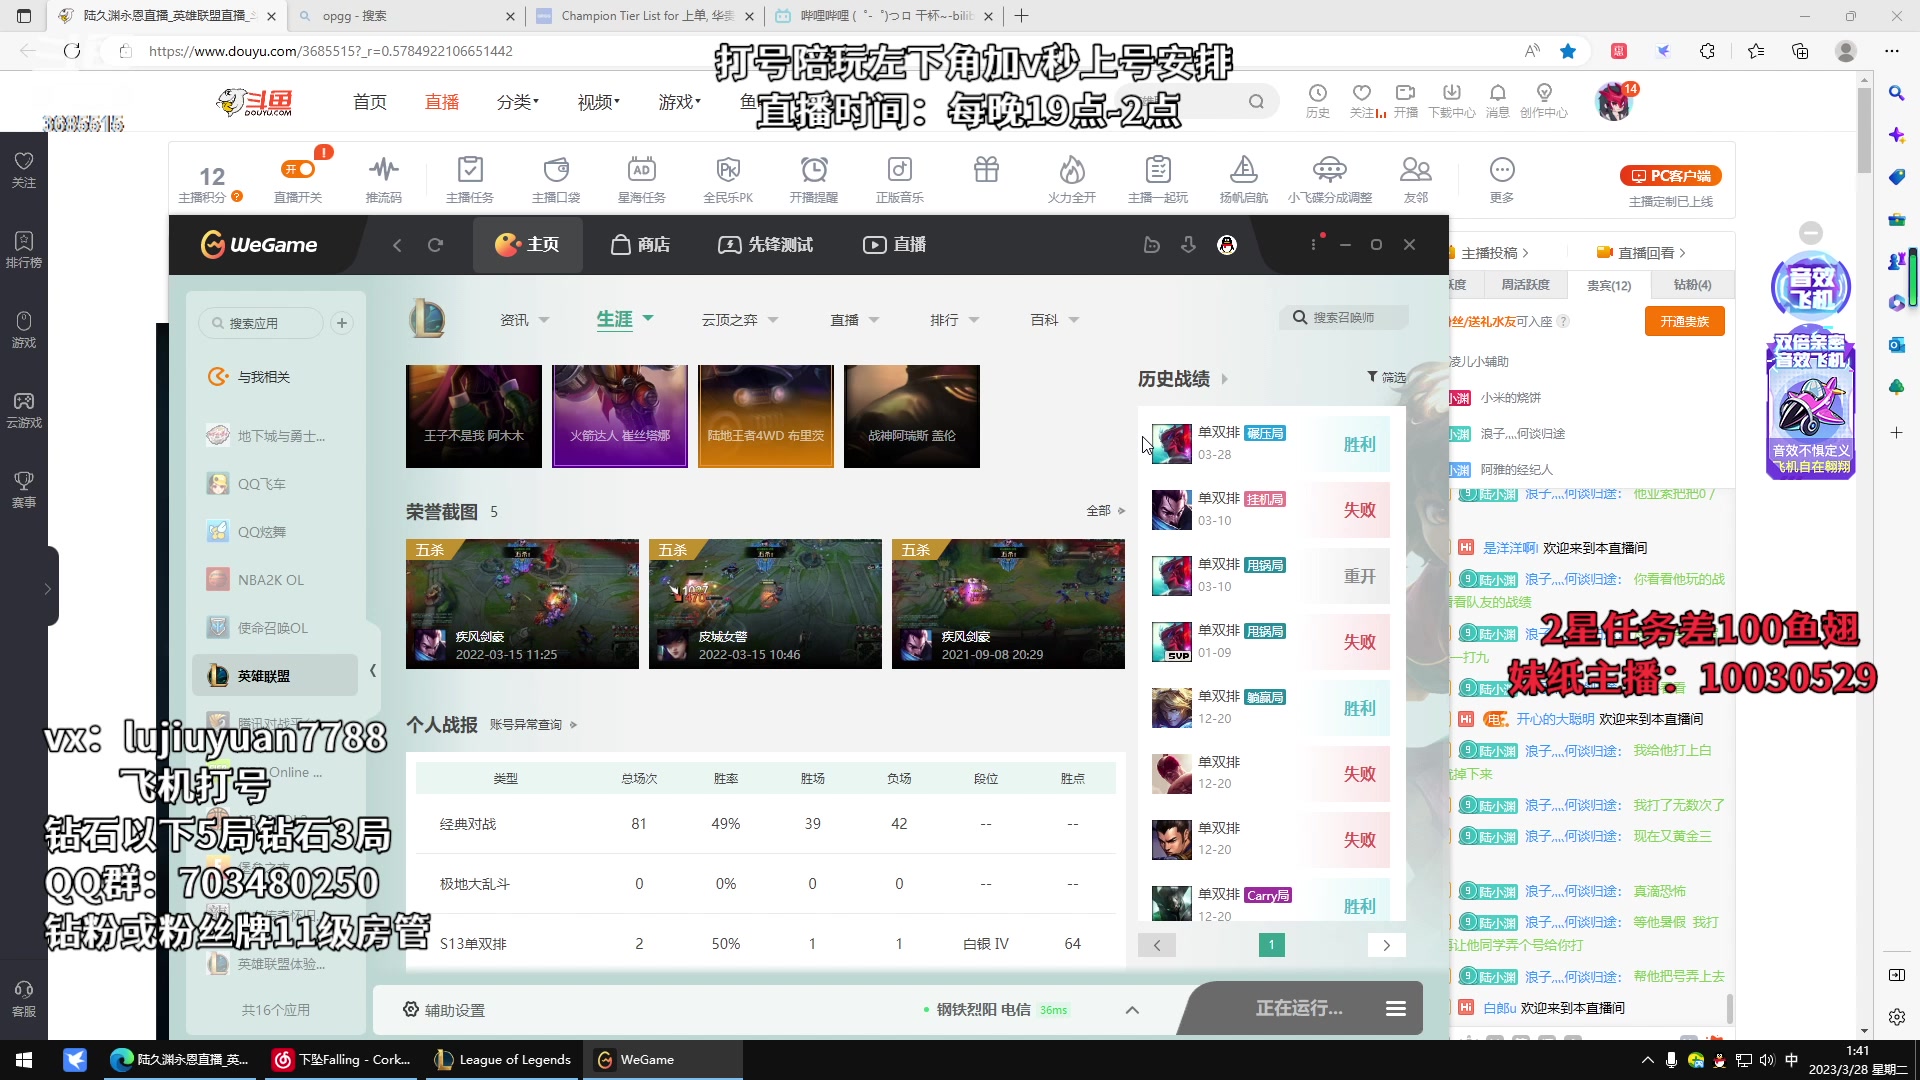The height and width of the screenshot is (1080, 1920).
Task: Open the 主播一起玩 icon
Action: [1158, 170]
